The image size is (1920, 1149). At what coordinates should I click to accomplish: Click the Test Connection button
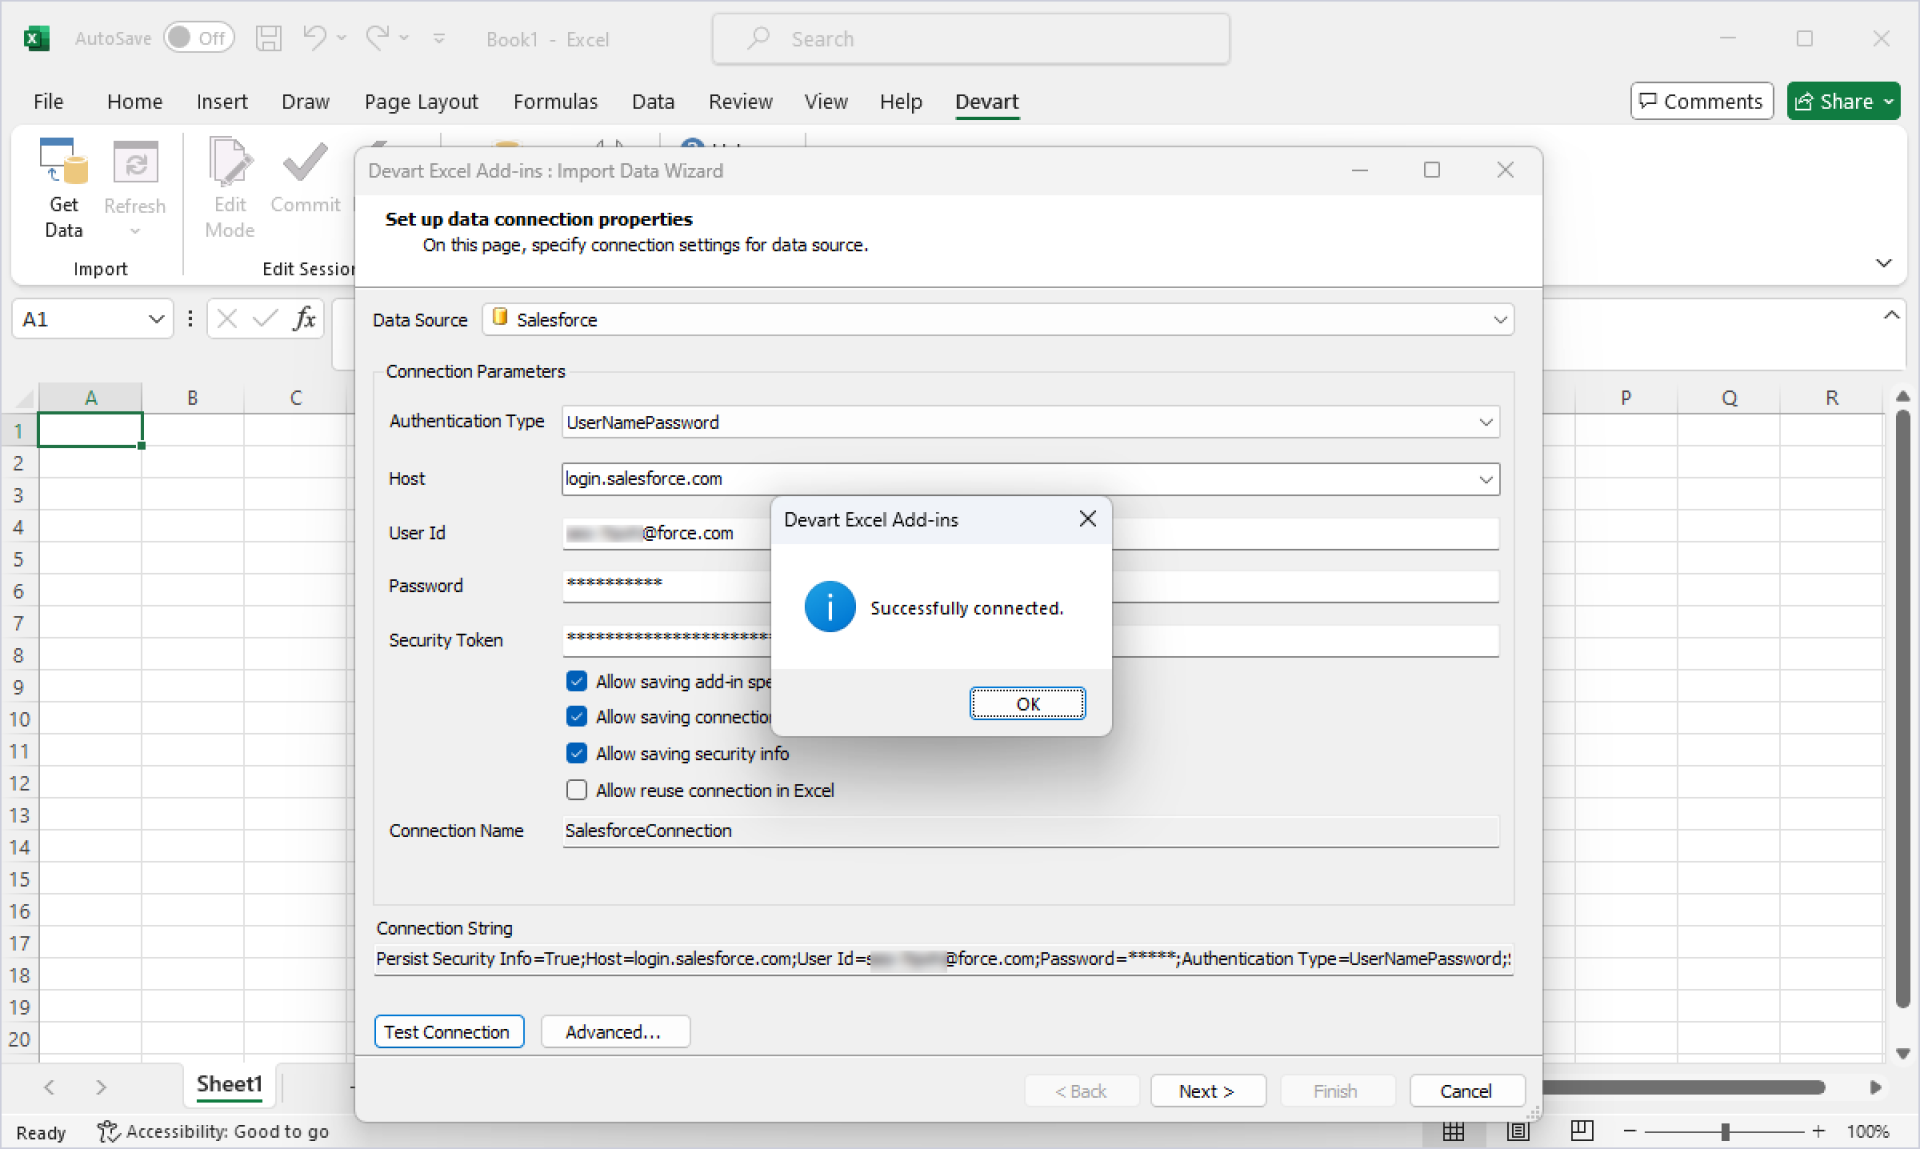pyautogui.click(x=448, y=1032)
